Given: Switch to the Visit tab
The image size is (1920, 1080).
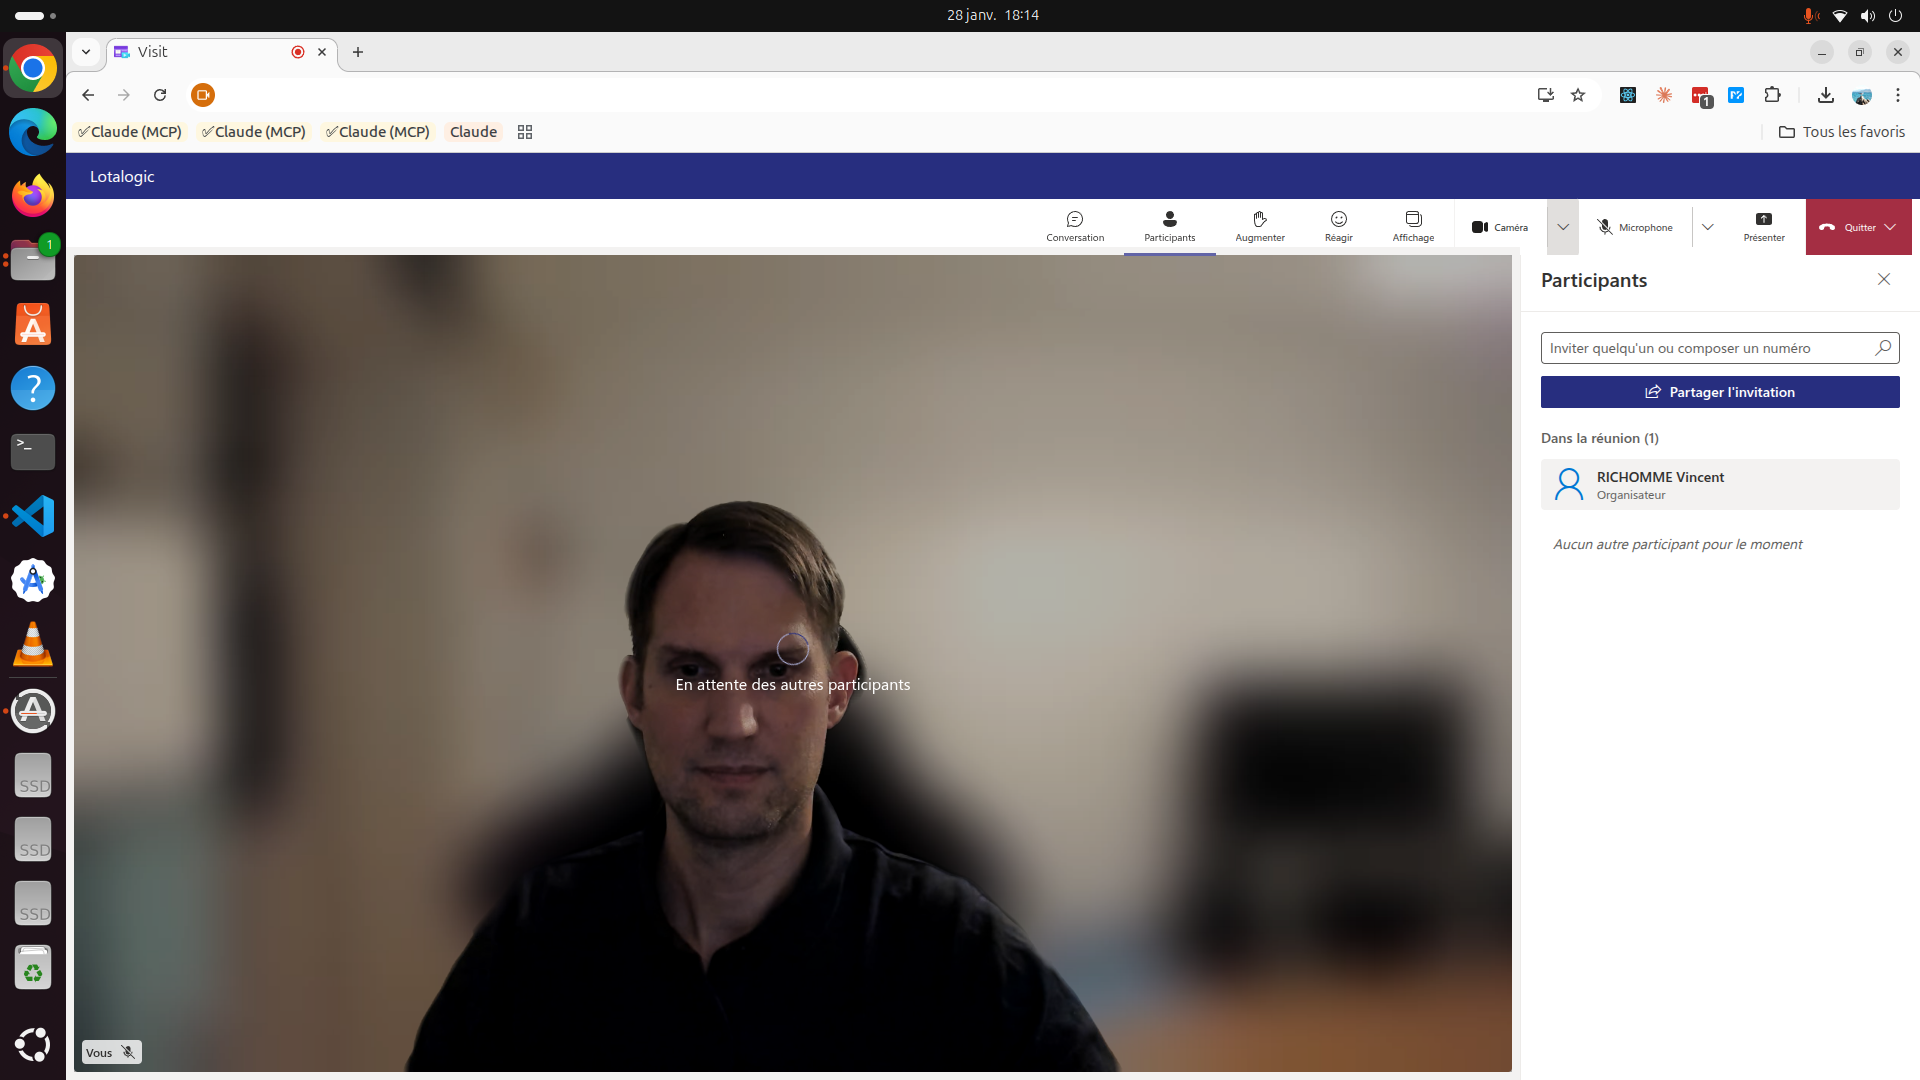Looking at the screenshot, I should coord(205,52).
